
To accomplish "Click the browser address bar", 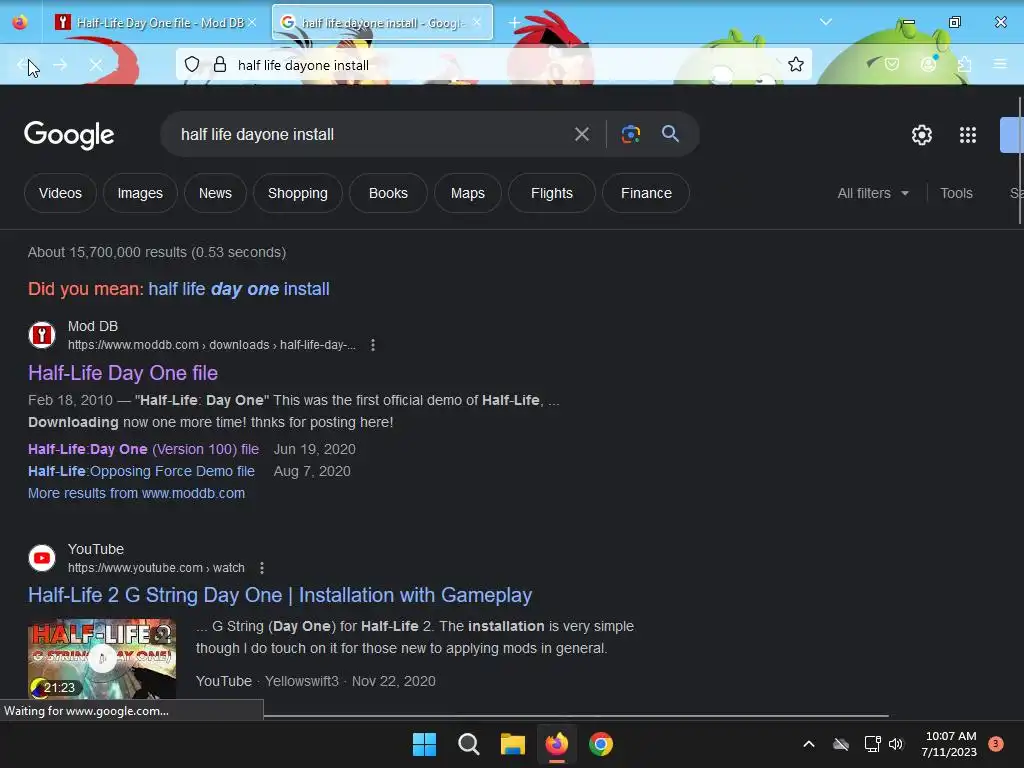I will coord(493,65).
